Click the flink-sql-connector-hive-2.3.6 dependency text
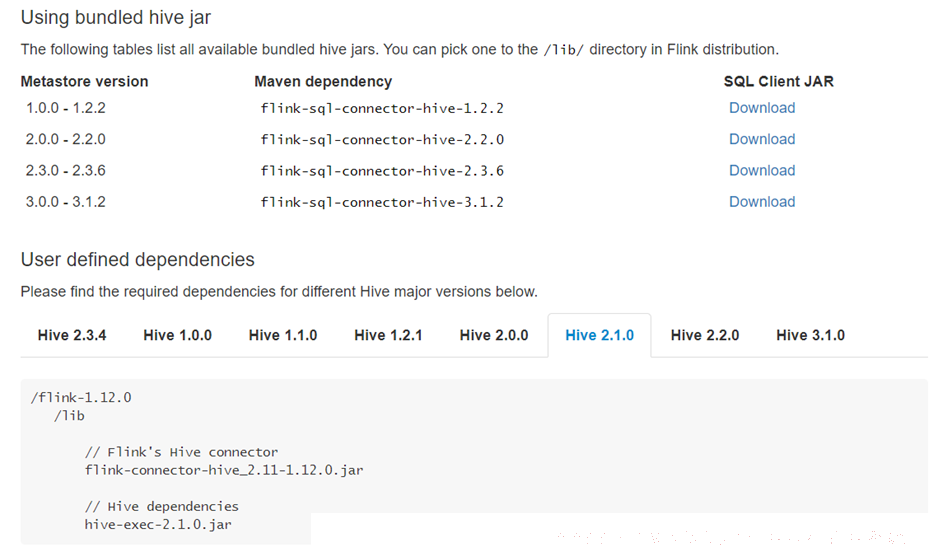The height and width of the screenshot is (552, 933). 382,171
